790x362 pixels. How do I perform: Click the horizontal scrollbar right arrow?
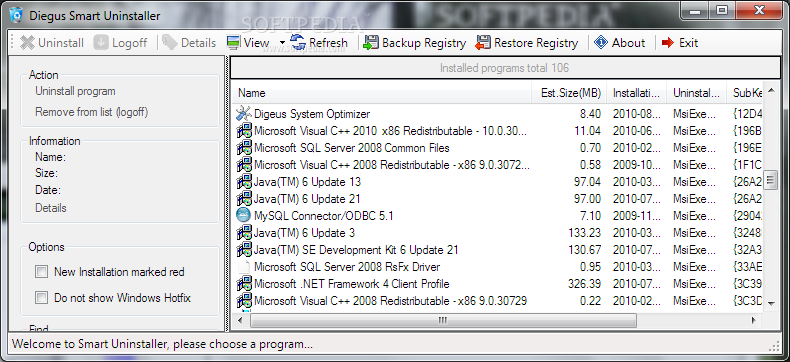[x=754, y=320]
